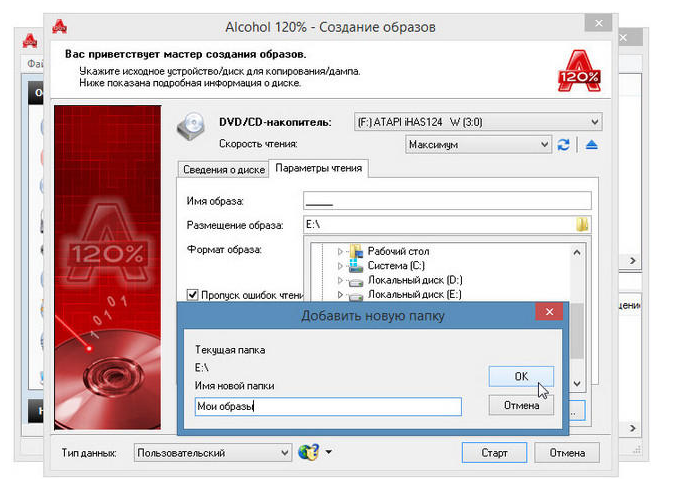Click OK in the new folder dialog
The height and width of the screenshot is (494, 674).
click(x=521, y=376)
